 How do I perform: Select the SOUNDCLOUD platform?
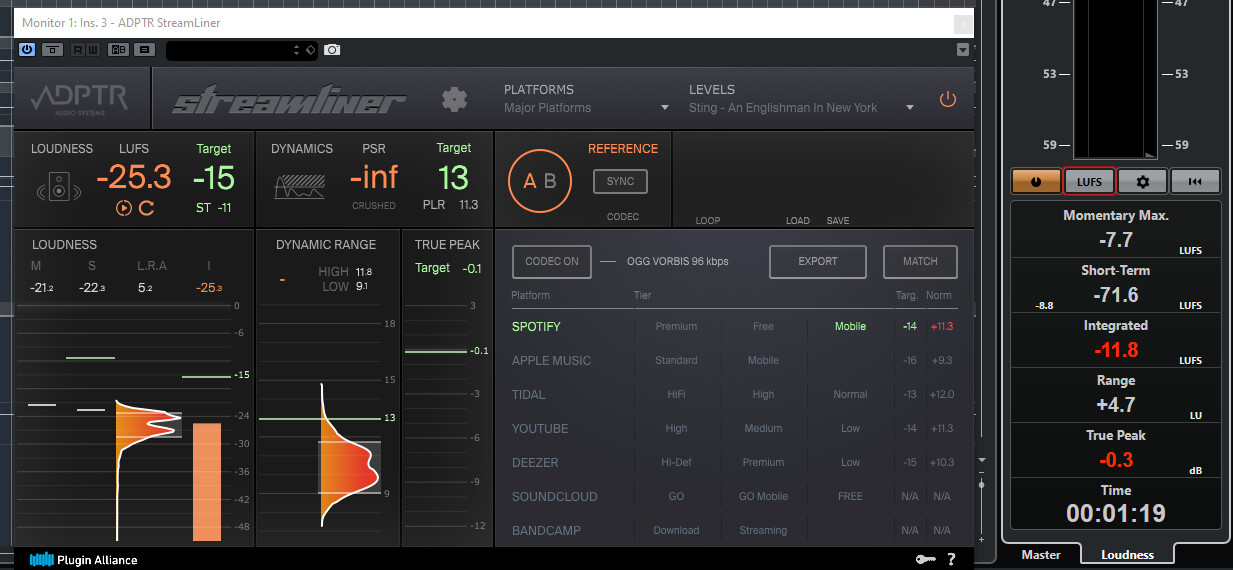(554, 496)
